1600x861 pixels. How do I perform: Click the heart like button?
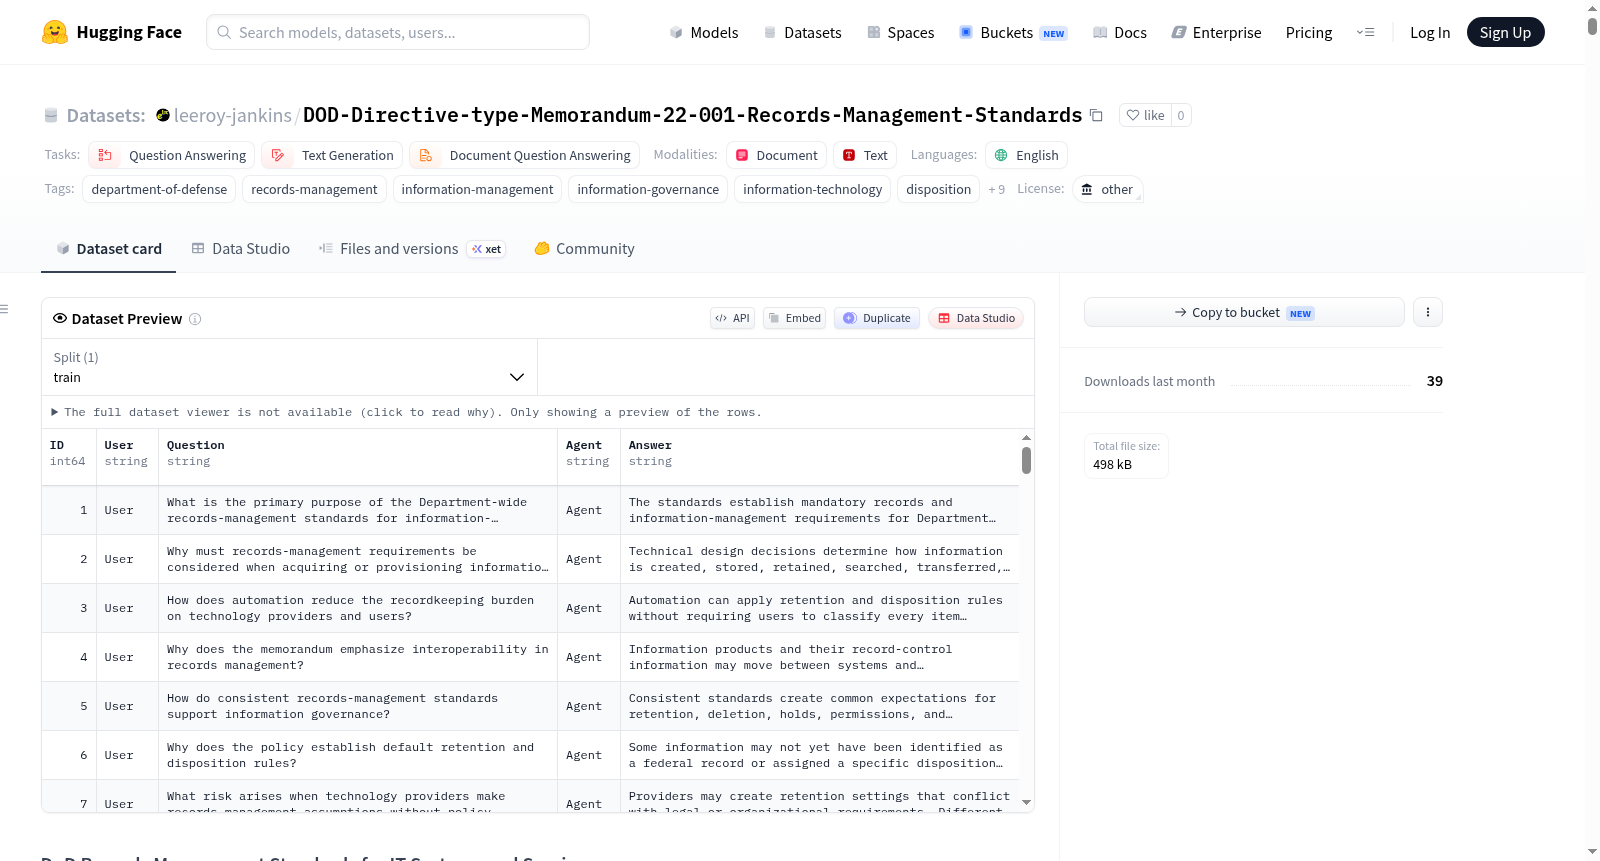point(1145,115)
